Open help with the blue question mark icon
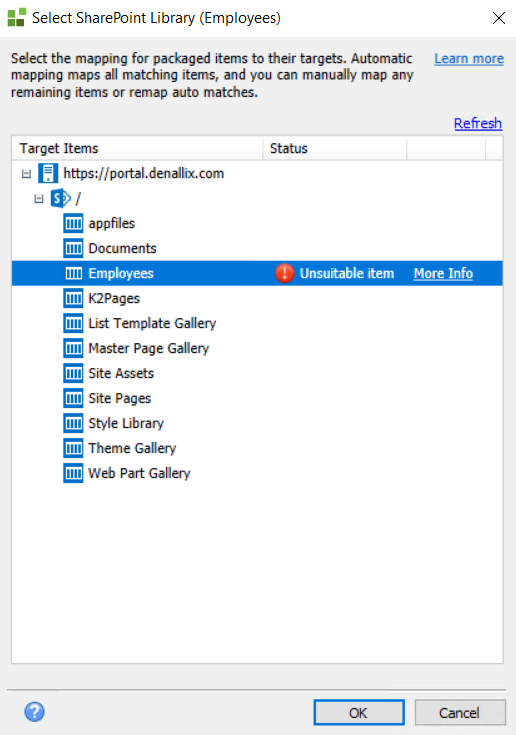This screenshot has width=516, height=735. coord(34,712)
